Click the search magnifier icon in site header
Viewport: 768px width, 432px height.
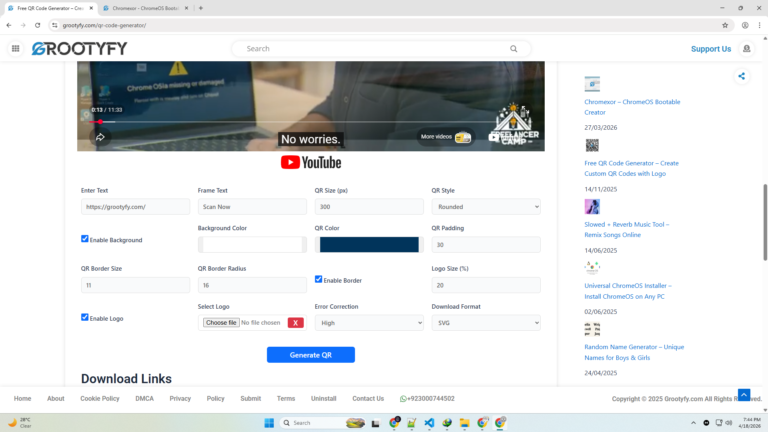(x=513, y=48)
